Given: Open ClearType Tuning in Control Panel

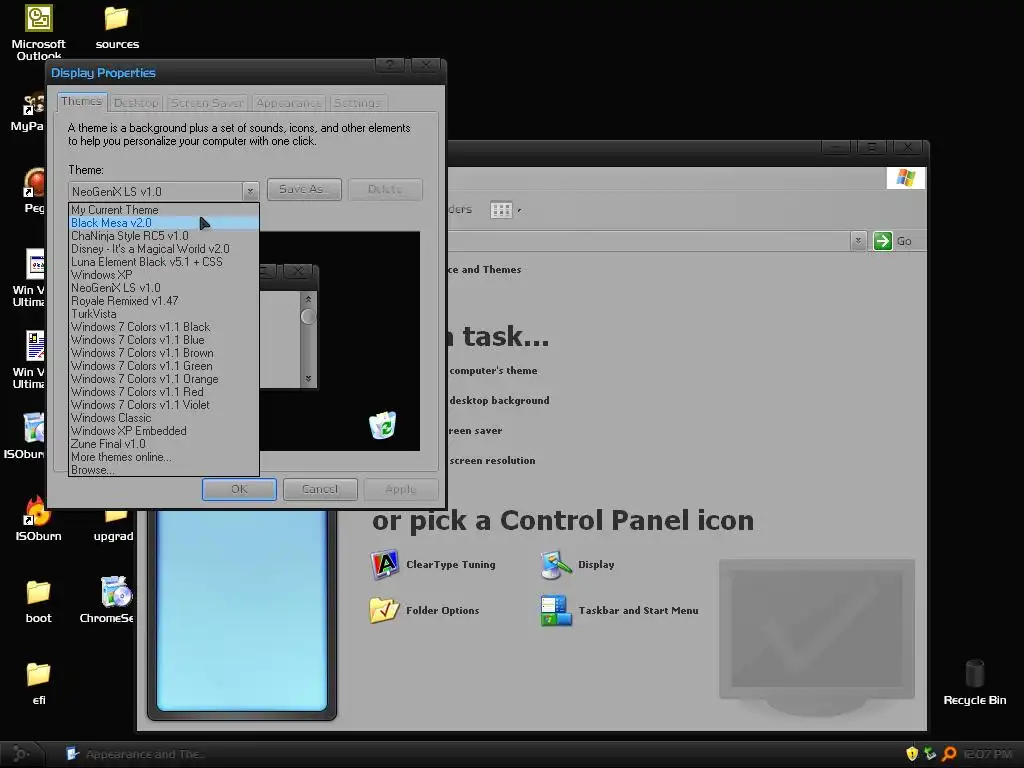Looking at the screenshot, I should pos(433,565).
